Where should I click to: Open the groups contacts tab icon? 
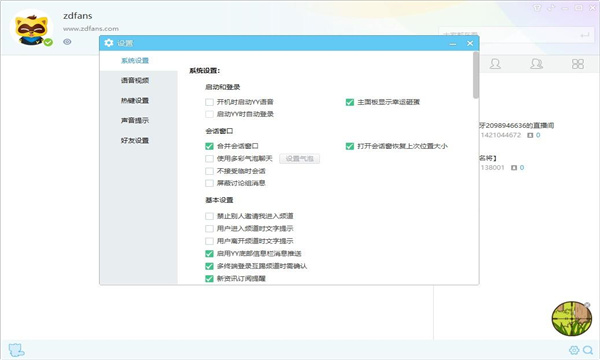tap(536, 64)
